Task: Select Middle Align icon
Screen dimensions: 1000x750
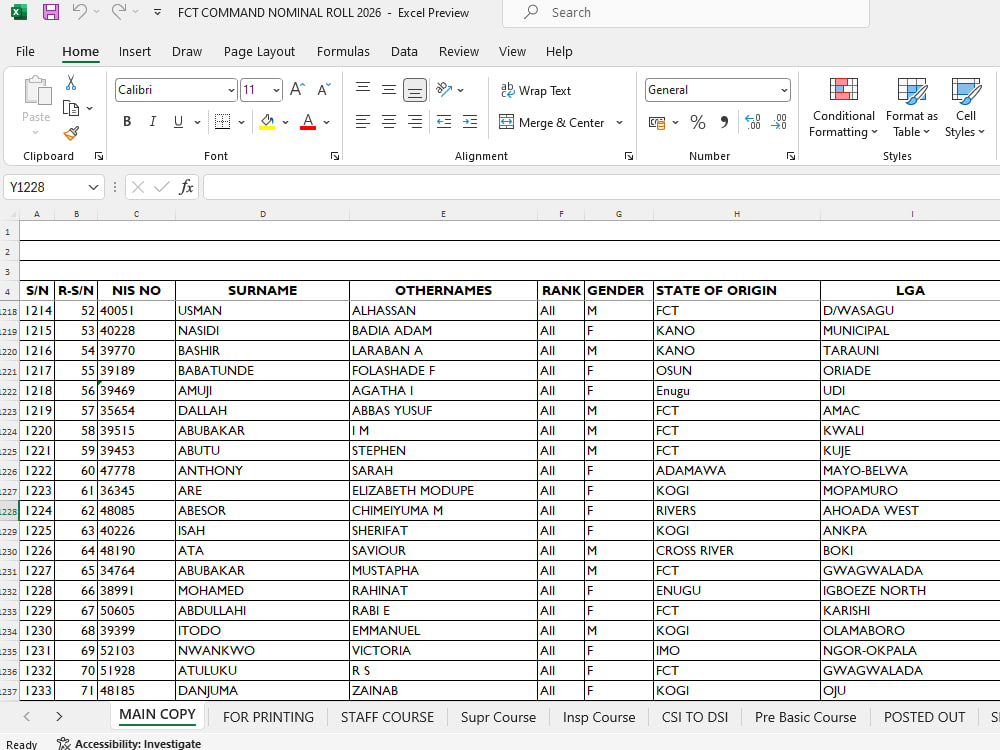Action: [x=388, y=89]
